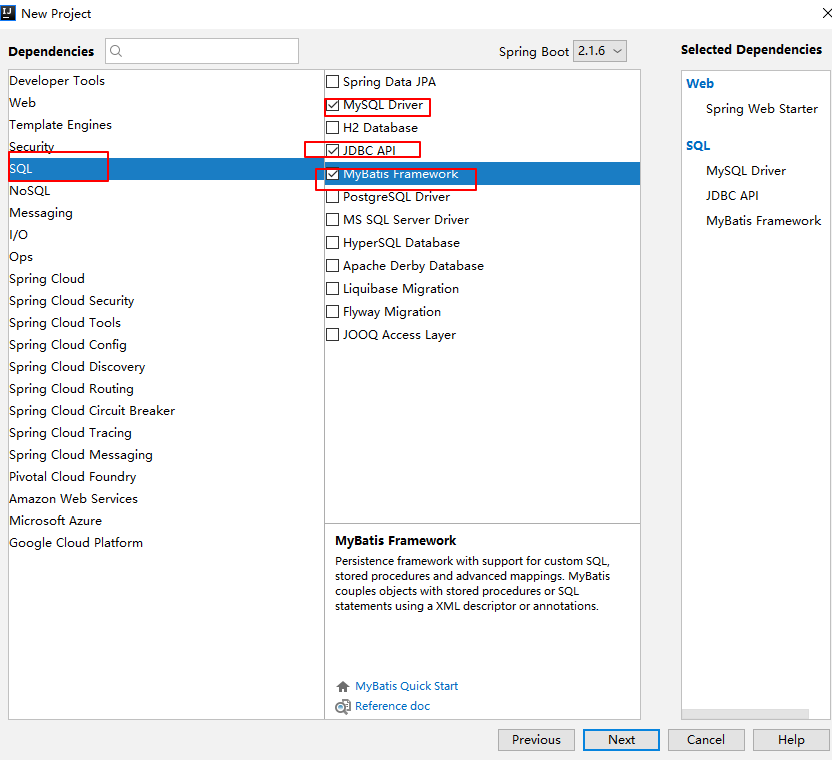Enable the HyperSQL Database checkbox
The width and height of the screenshot is (832, 760).
point(333,243)
